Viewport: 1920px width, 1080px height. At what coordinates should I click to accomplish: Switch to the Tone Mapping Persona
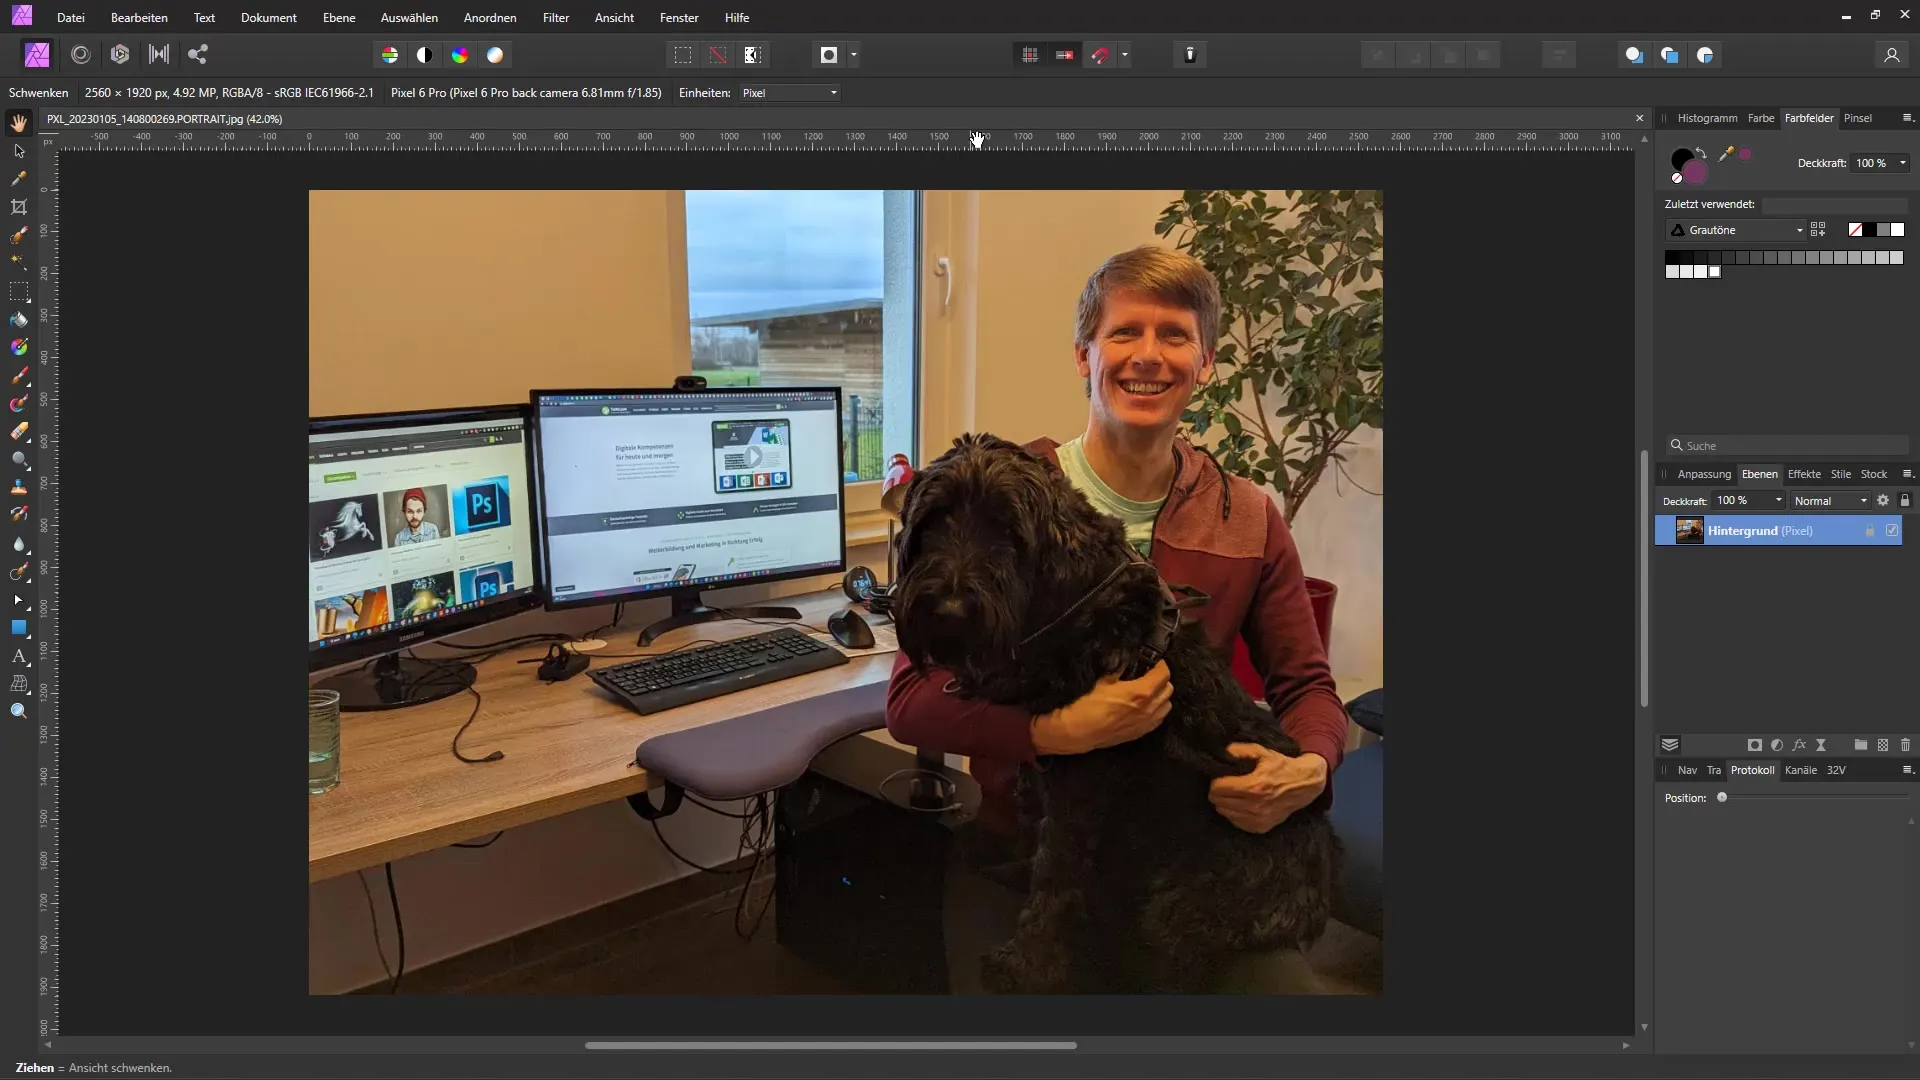point(159,55)
